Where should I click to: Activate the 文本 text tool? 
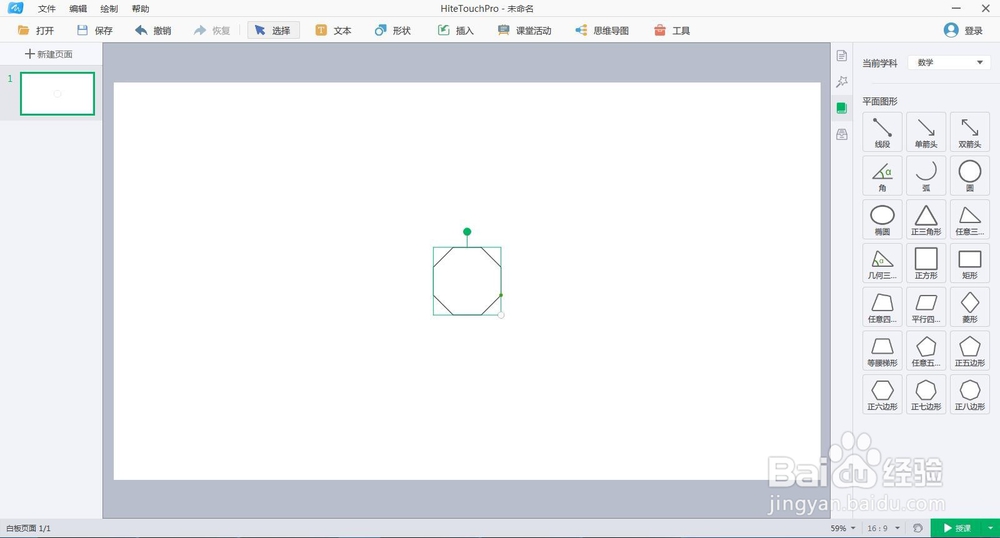point(334,31)
